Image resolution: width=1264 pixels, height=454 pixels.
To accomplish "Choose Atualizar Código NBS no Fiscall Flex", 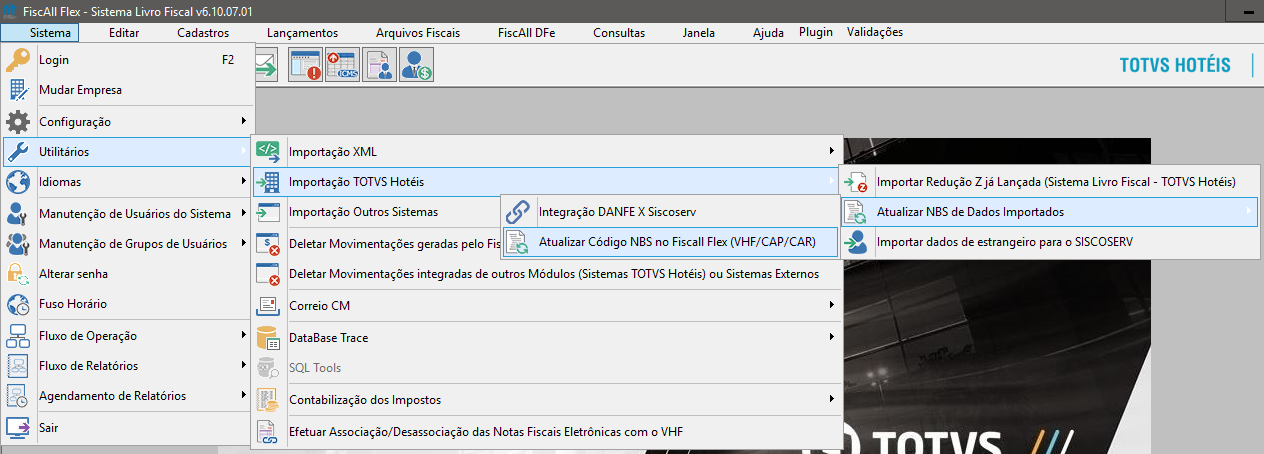I will 669,242.
